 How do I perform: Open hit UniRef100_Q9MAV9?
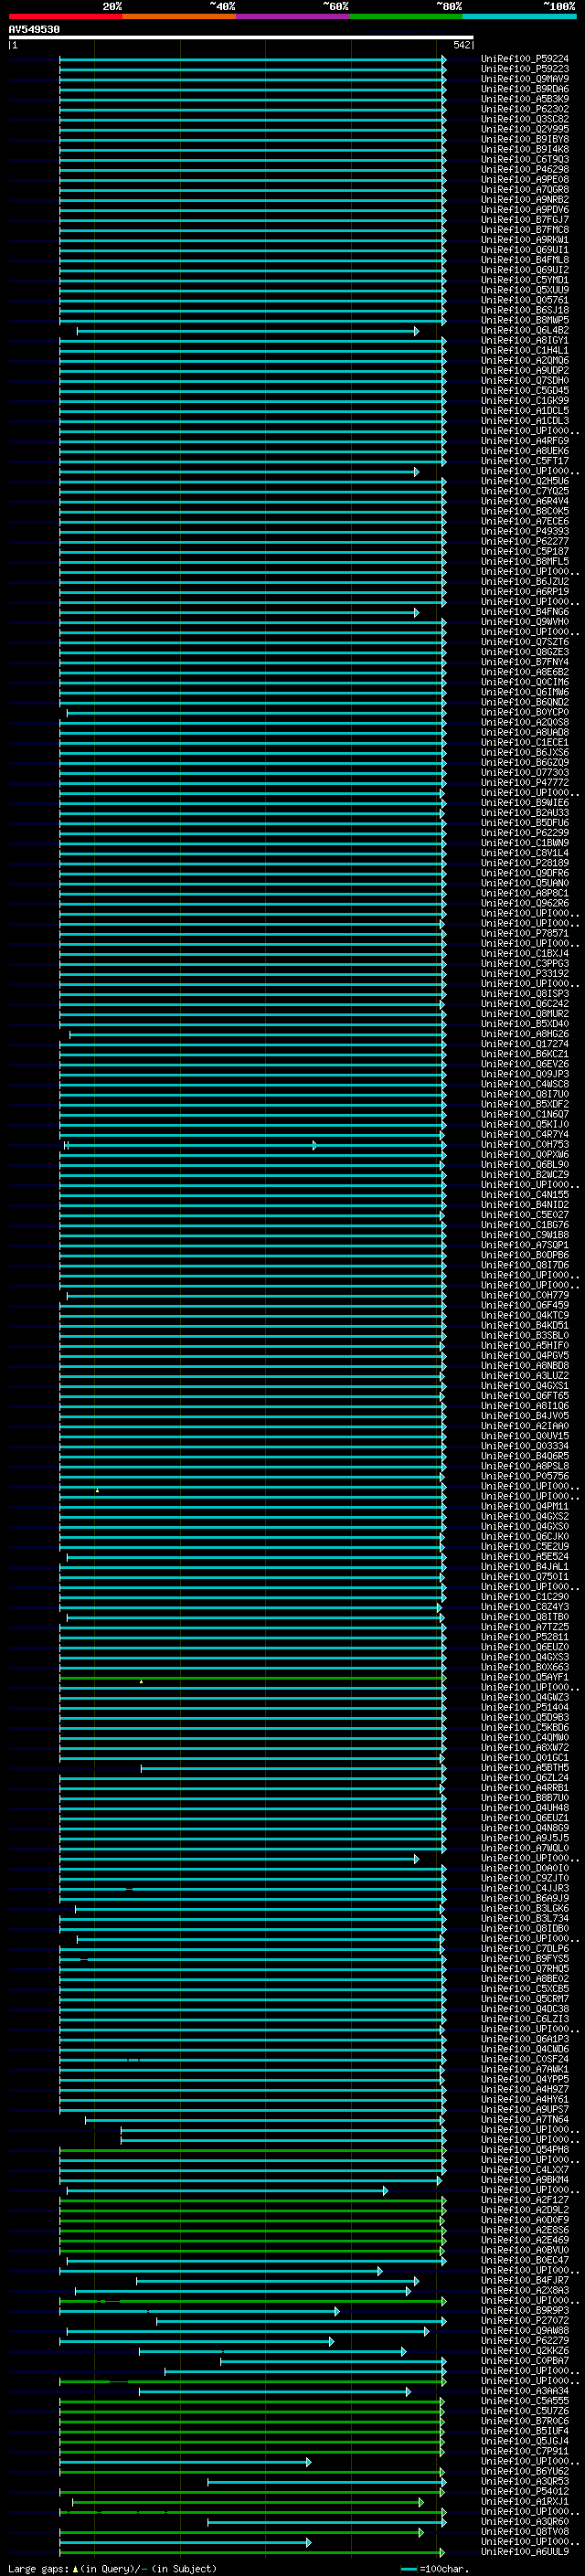pos(525,79)
